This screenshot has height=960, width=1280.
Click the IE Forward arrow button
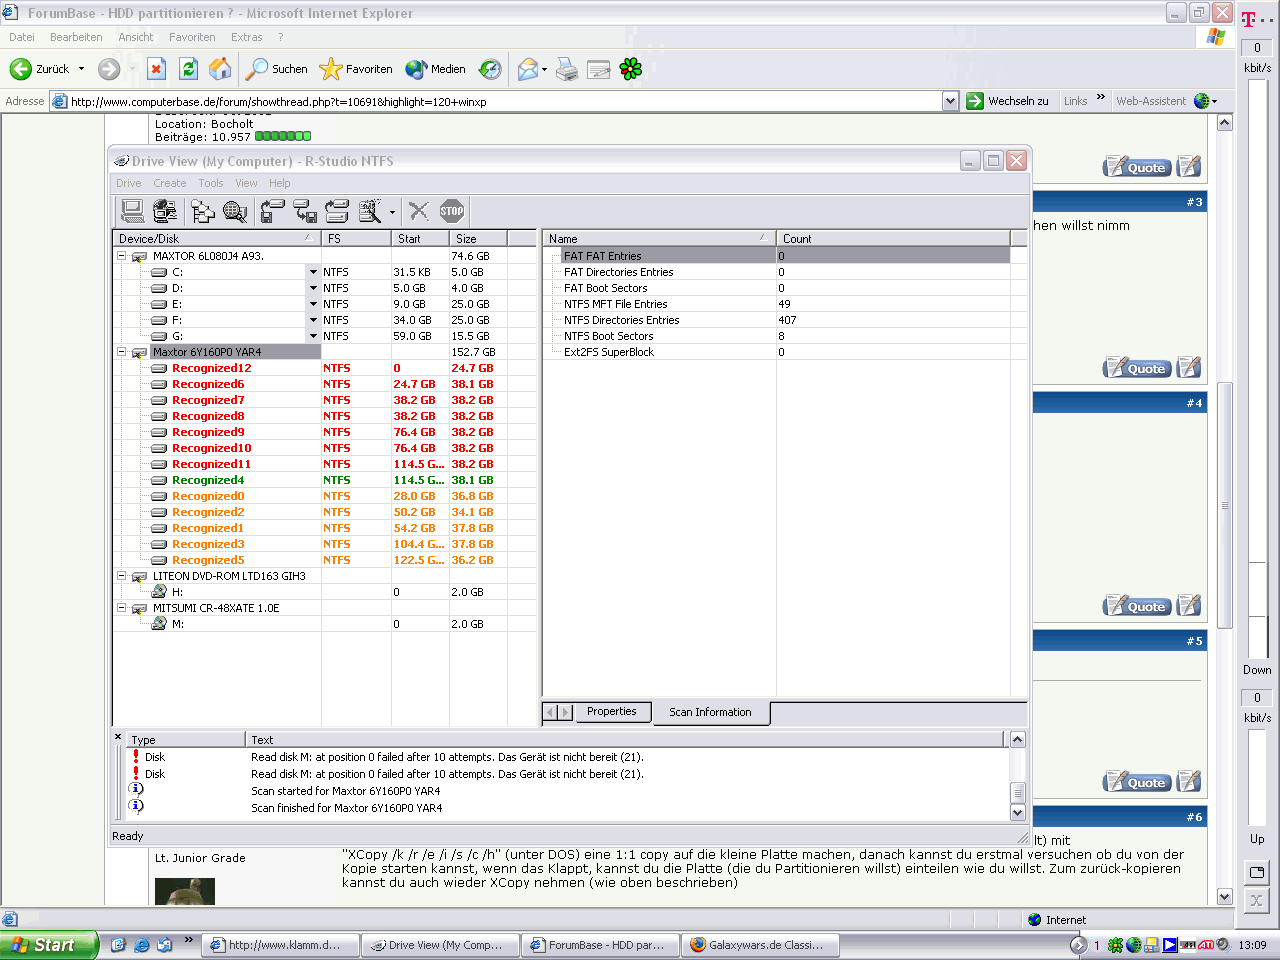click(109, 69)
